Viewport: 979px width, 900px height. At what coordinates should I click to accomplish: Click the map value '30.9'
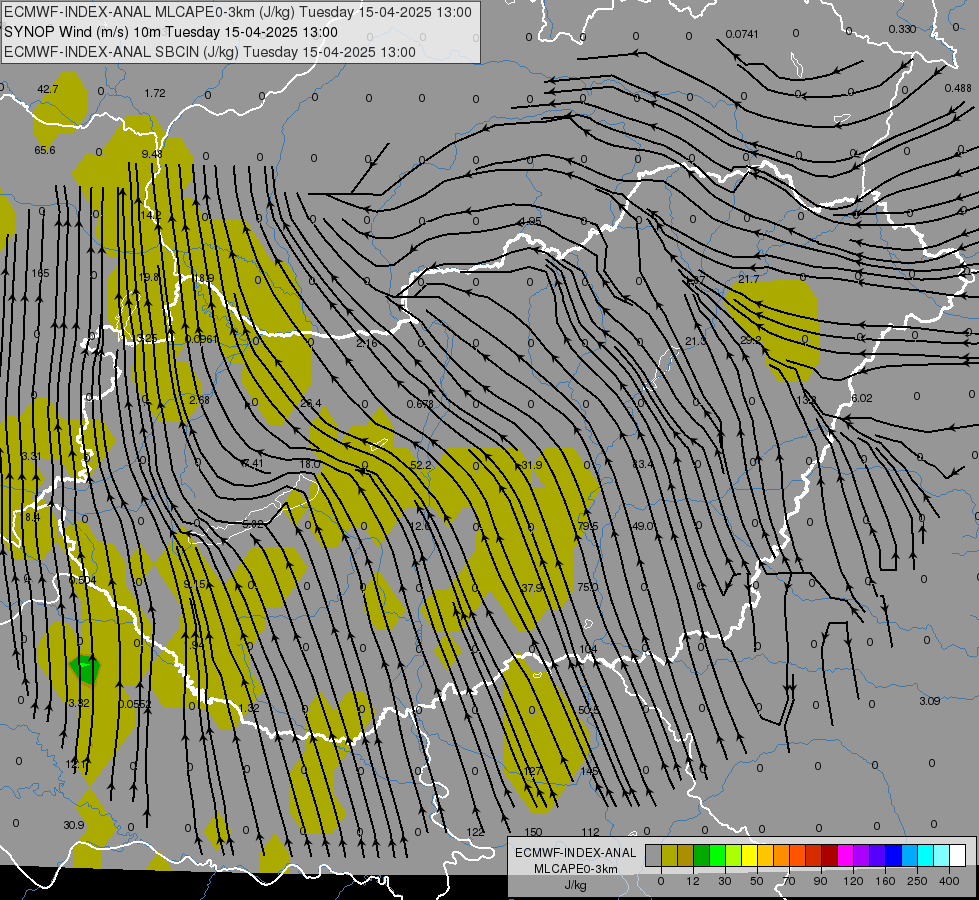tap(74, 825)
